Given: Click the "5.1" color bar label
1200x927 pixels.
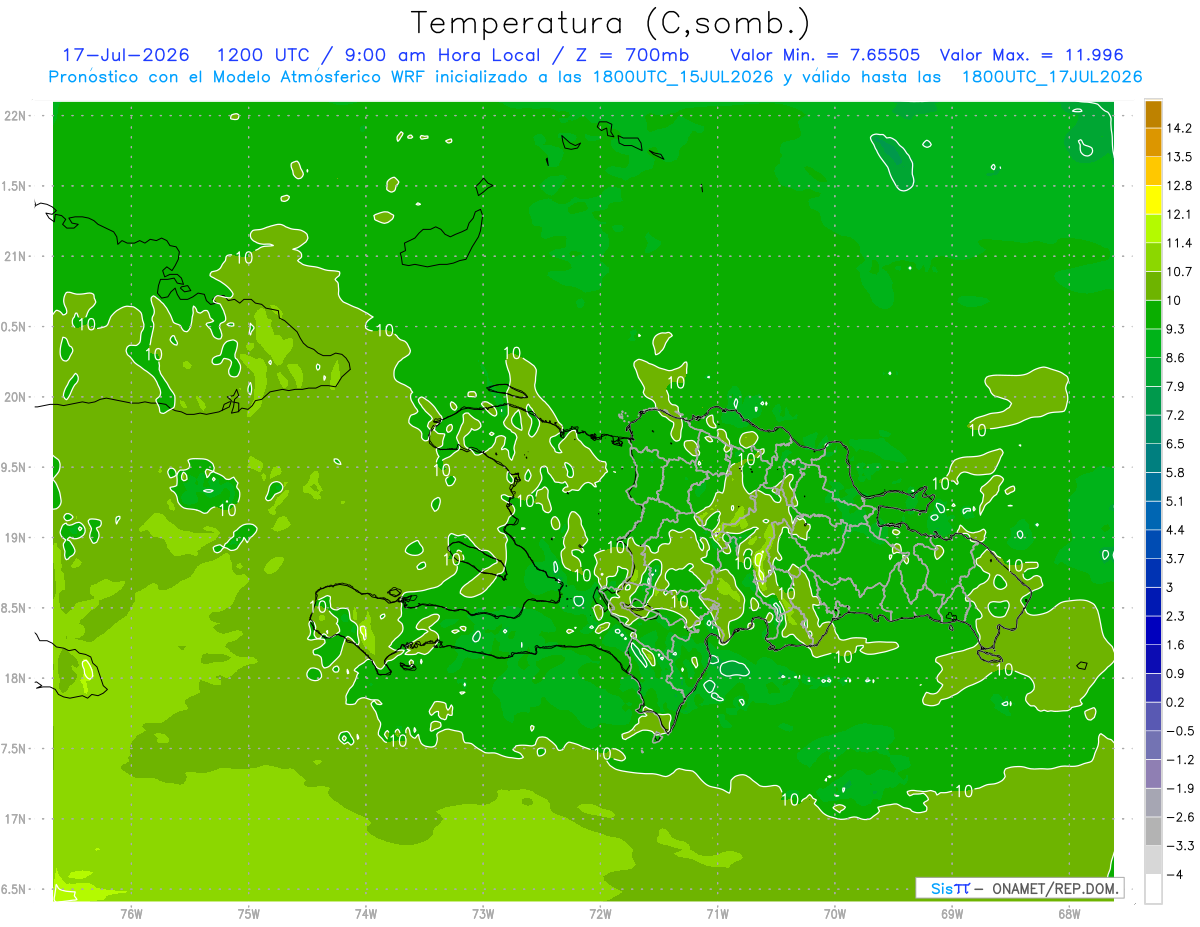Looking at the screenshot, I should 1176,501.
